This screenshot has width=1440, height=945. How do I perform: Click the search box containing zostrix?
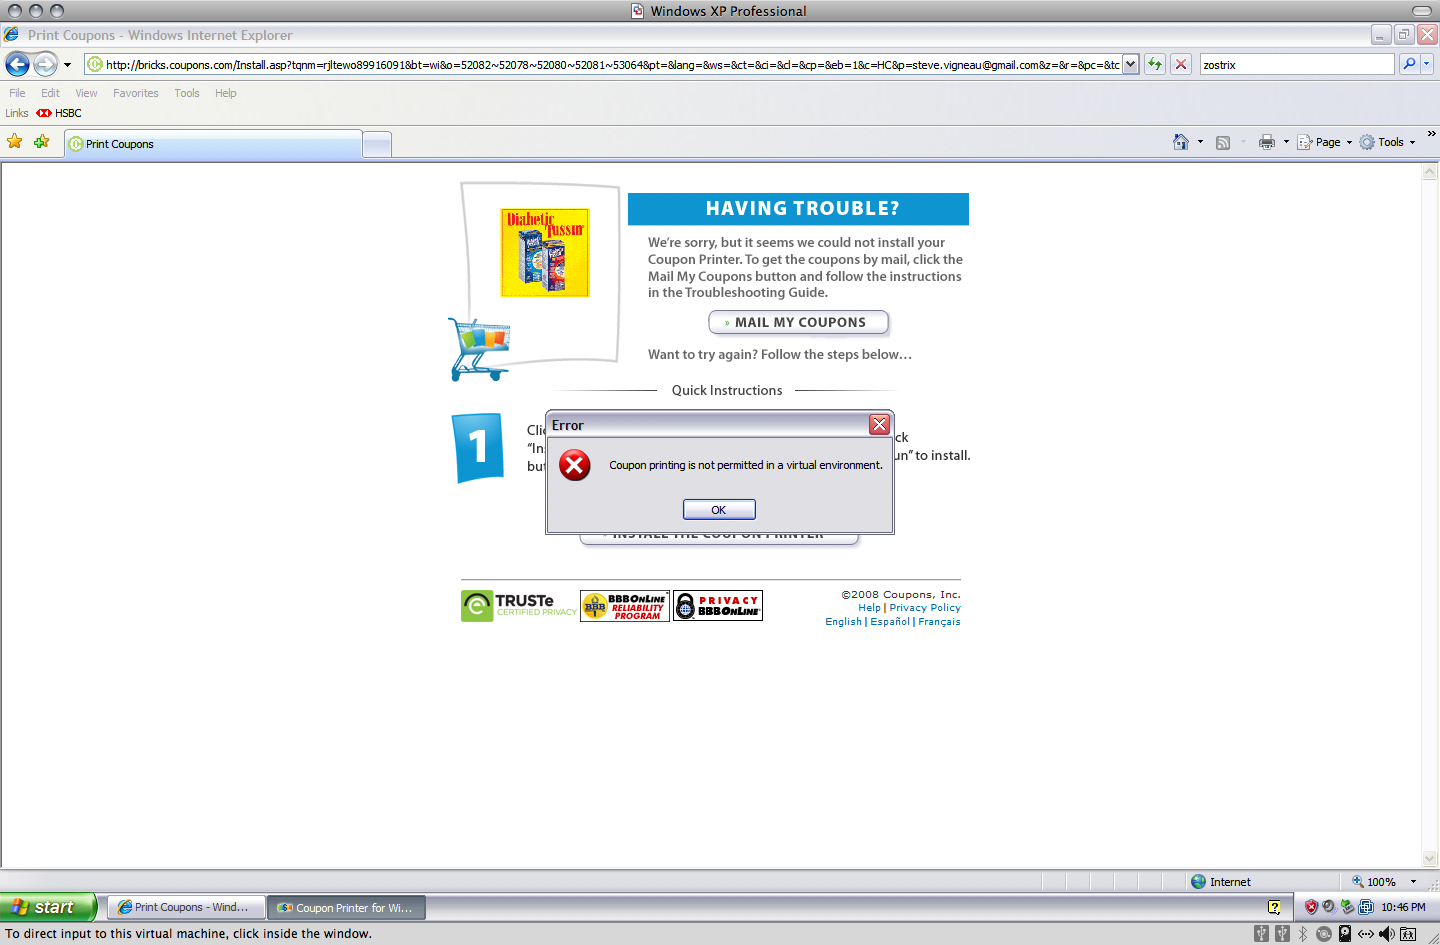tap(1296, 64)
